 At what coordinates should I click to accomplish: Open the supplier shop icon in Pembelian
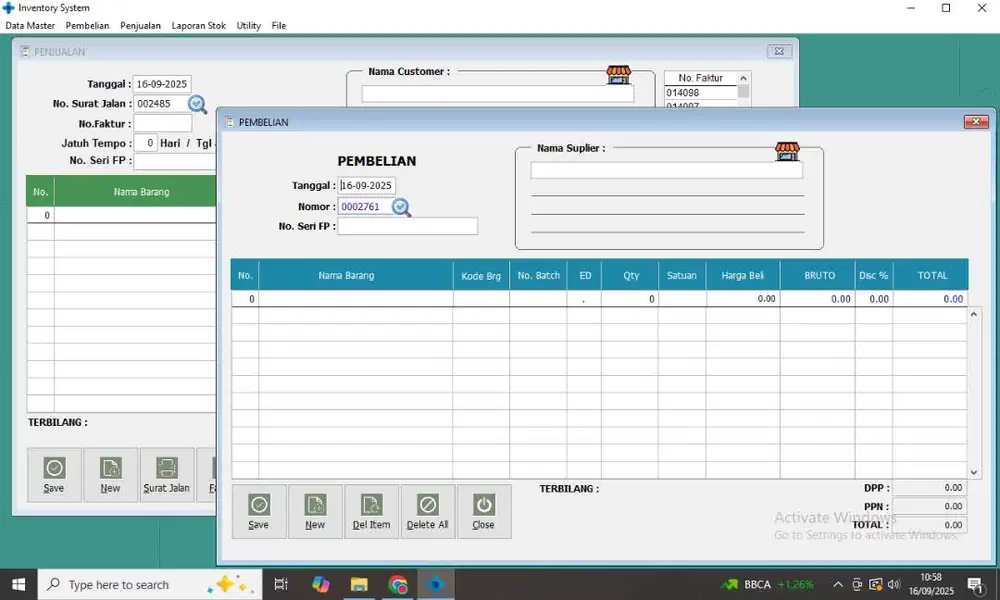tap(787, 151)
